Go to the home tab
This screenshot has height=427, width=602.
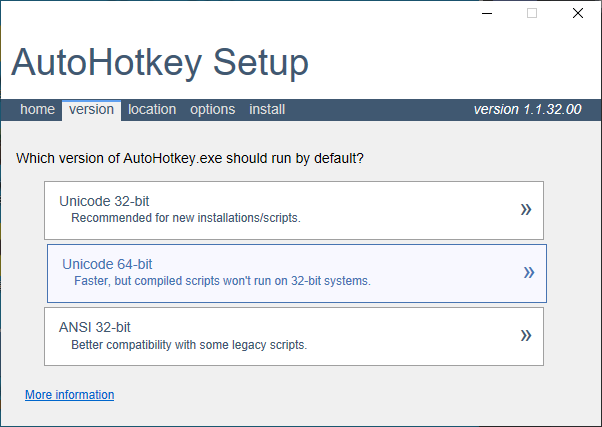click(x=38, y=109)
